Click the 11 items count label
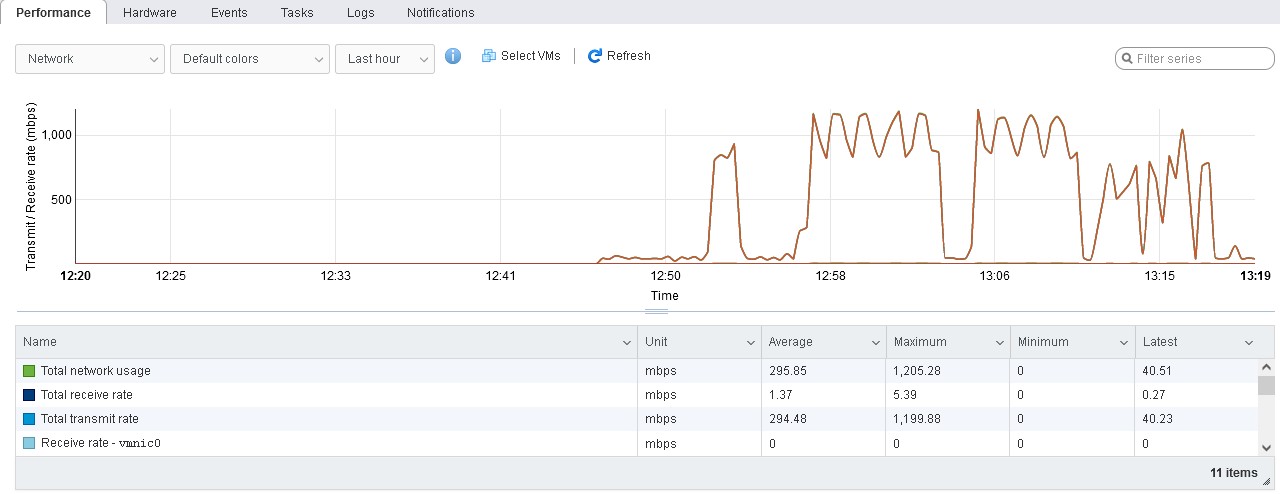 point(1233,473)
